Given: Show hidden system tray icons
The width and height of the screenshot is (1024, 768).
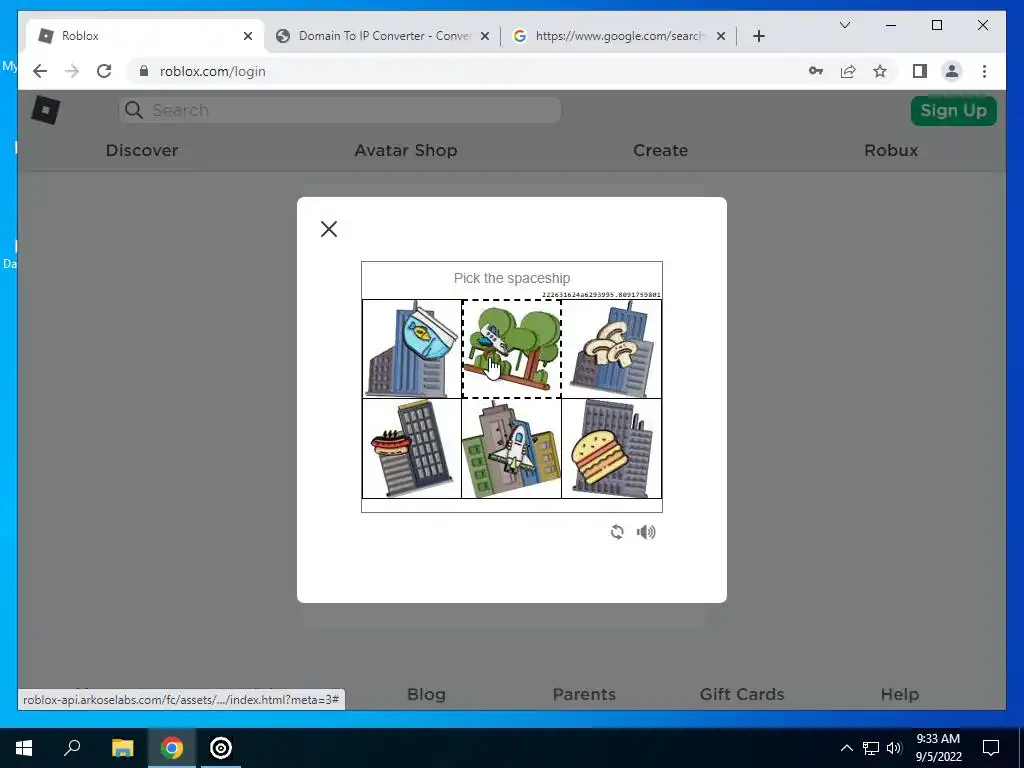Looking at the screenshot, I should click(x=846, y=748).
